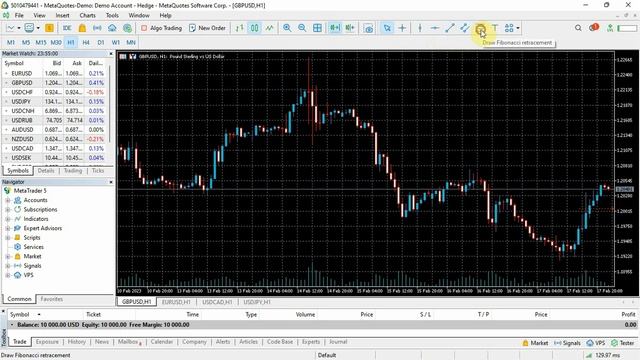The width and height of the screenshot is (640, 360).
Task: Open chart type dropdown arrow
Action: point(19,28)
